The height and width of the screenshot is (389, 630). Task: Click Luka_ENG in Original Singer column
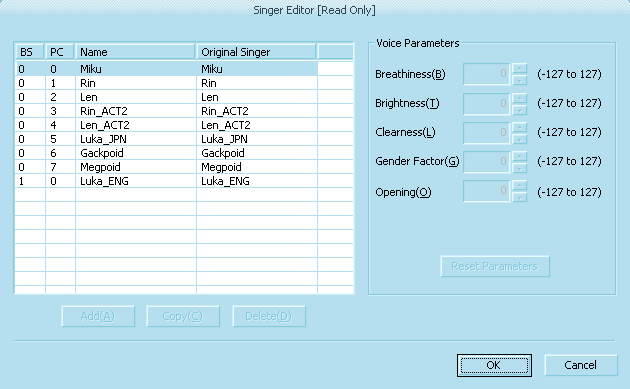click(225, 181)
